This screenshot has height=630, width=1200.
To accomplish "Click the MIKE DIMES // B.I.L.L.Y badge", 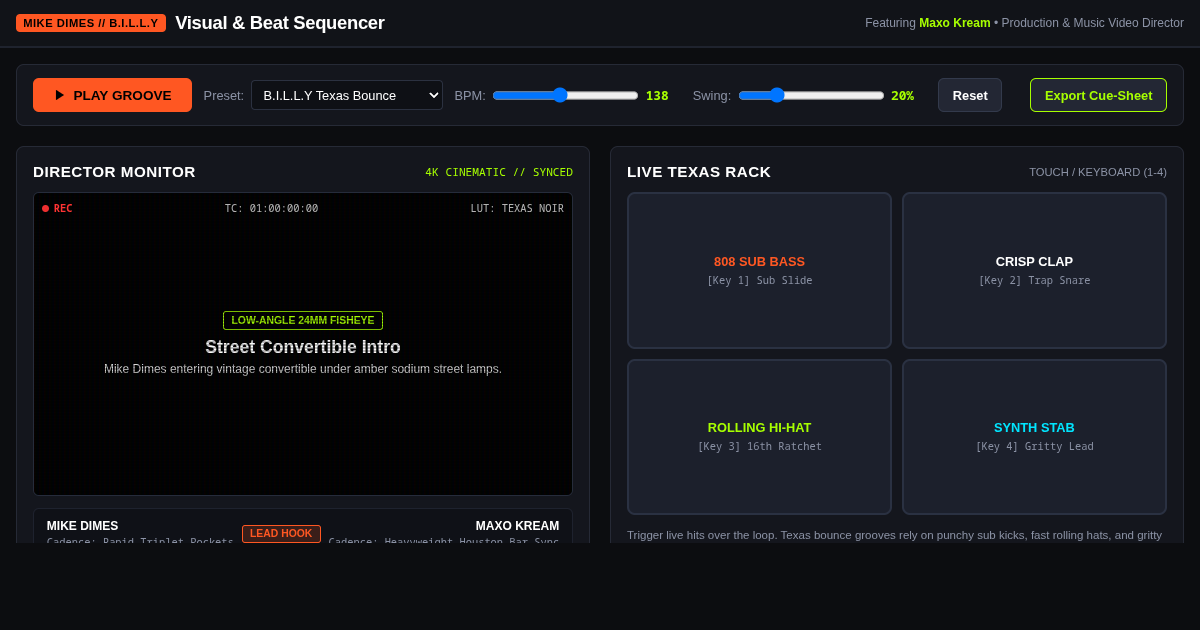I will 91,23.
